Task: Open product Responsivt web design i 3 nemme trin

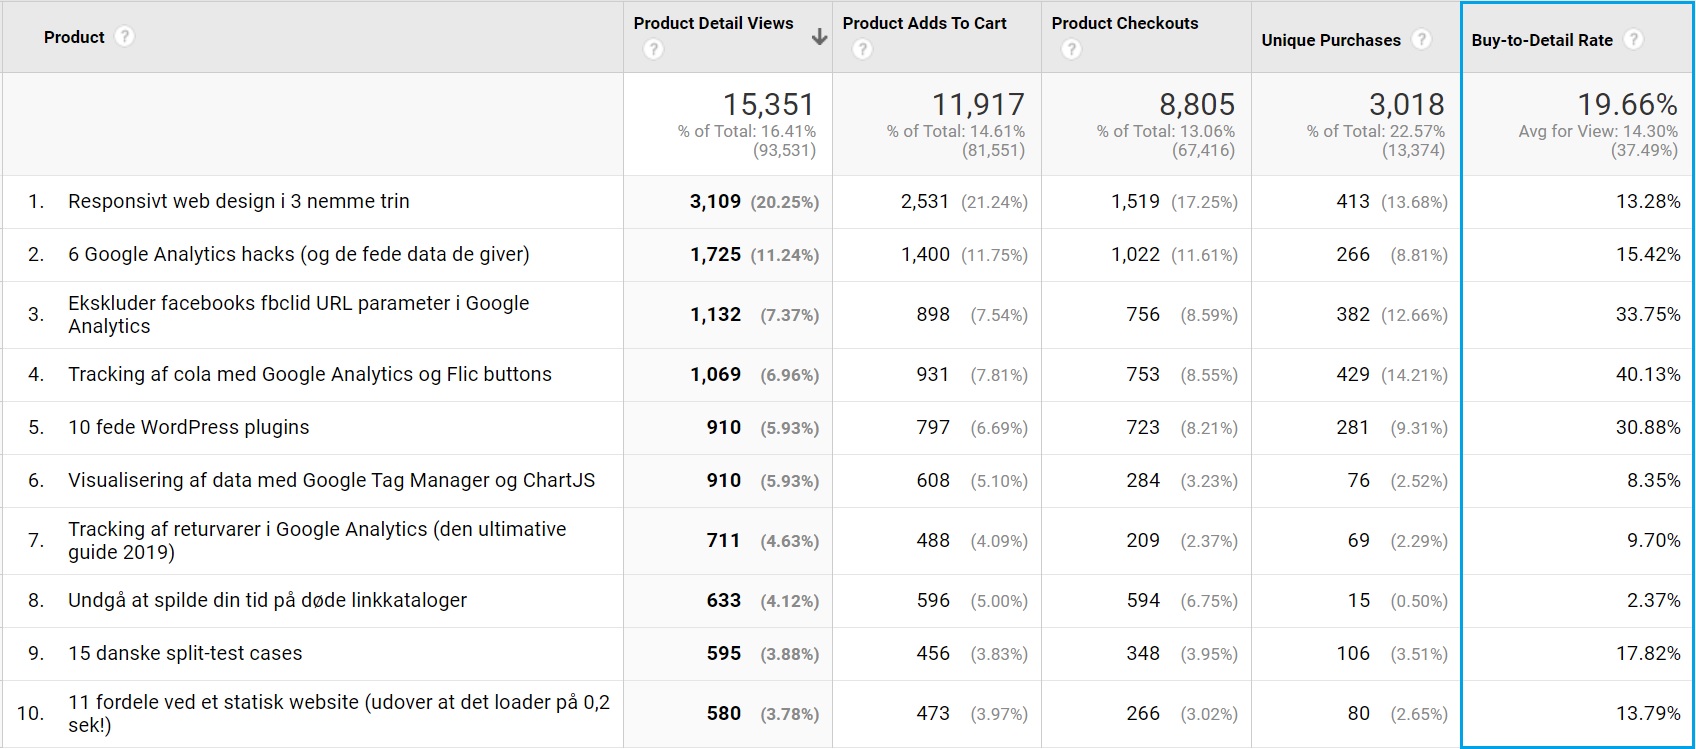Action: (238, 201)
